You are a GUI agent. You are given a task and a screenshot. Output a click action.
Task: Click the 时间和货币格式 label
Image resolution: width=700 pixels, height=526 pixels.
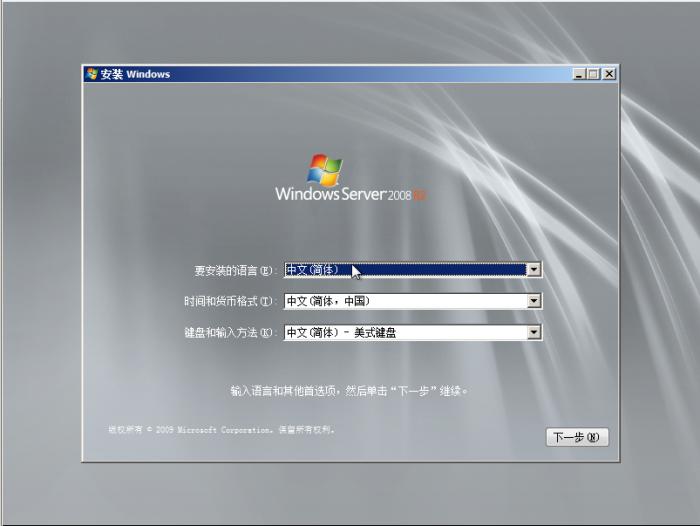point(229,302)
